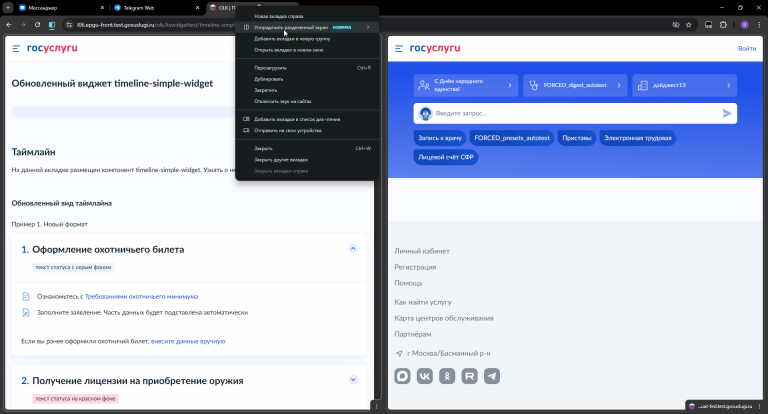Open Требованиями охотничьего минимума link
Screen dimensions: 768x414
point(142,296)
